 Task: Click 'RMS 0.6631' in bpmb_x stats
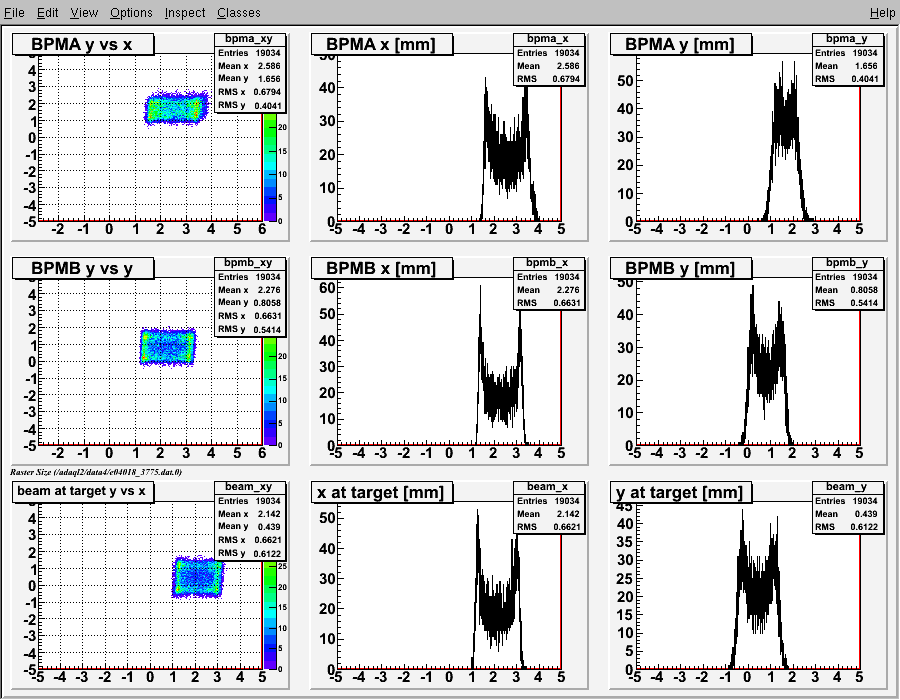point(548,303)
